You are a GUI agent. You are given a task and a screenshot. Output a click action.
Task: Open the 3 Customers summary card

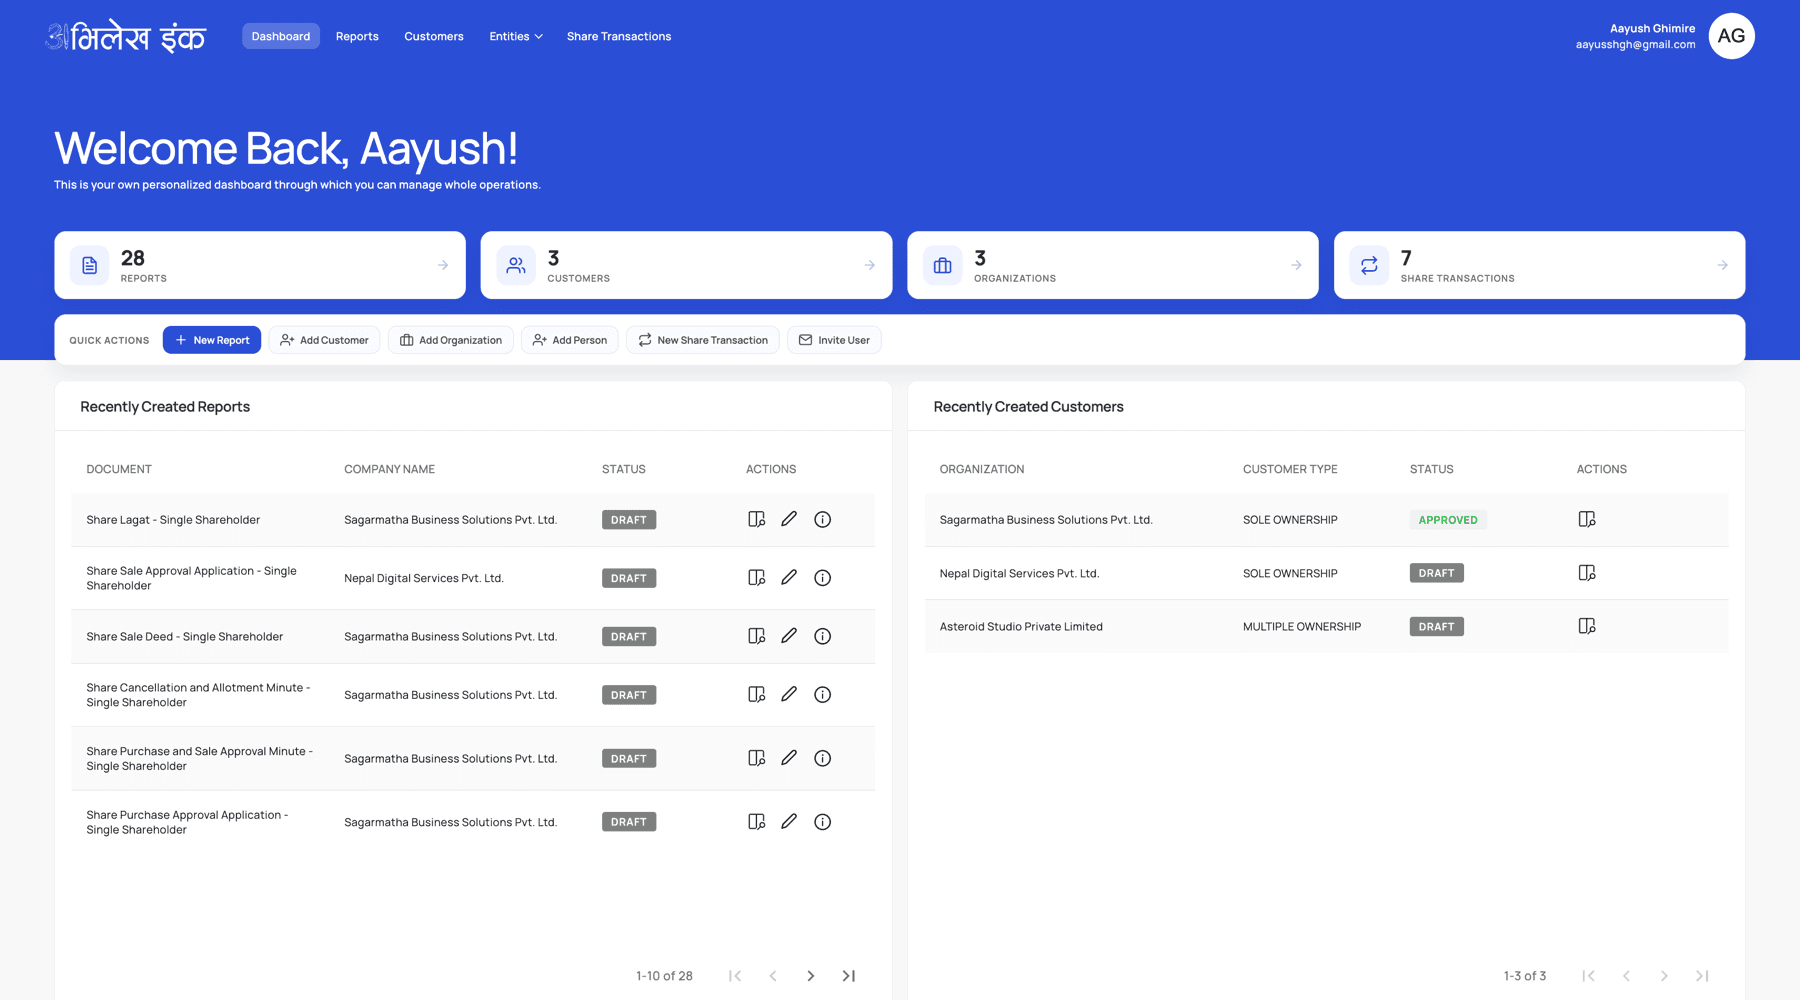click(686, 265)
